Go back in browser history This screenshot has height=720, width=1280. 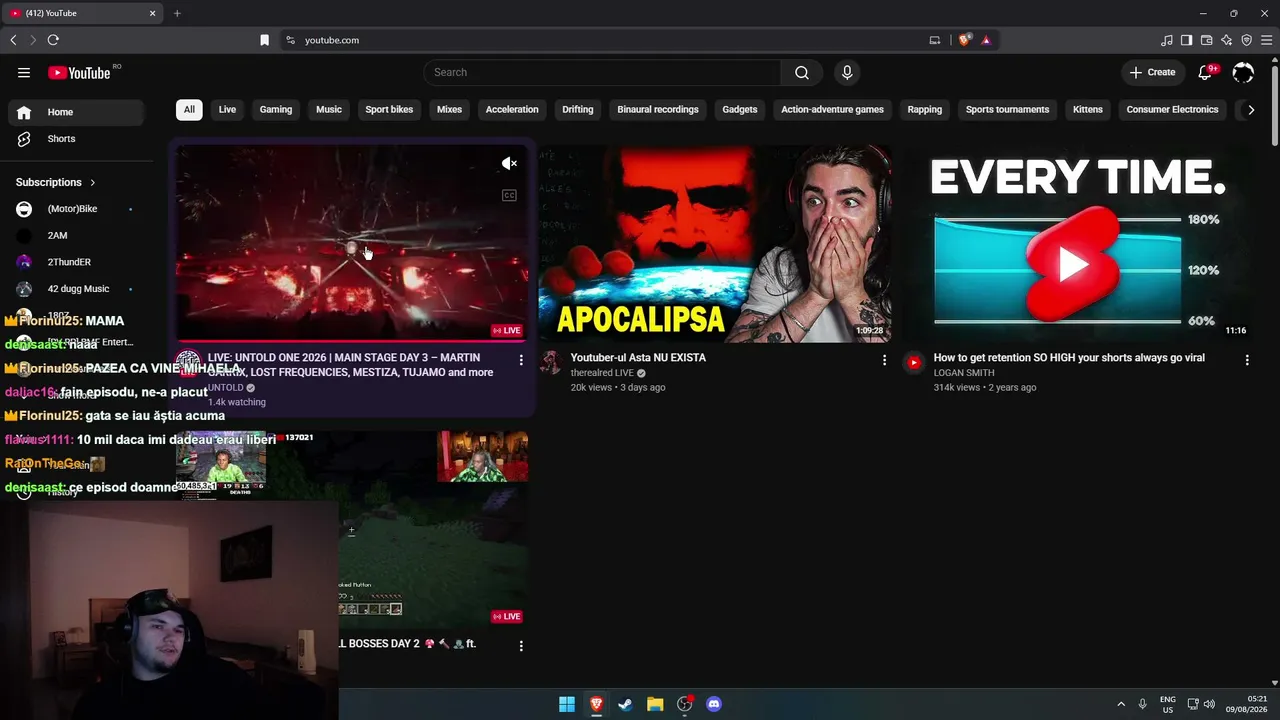pos(13,40)
